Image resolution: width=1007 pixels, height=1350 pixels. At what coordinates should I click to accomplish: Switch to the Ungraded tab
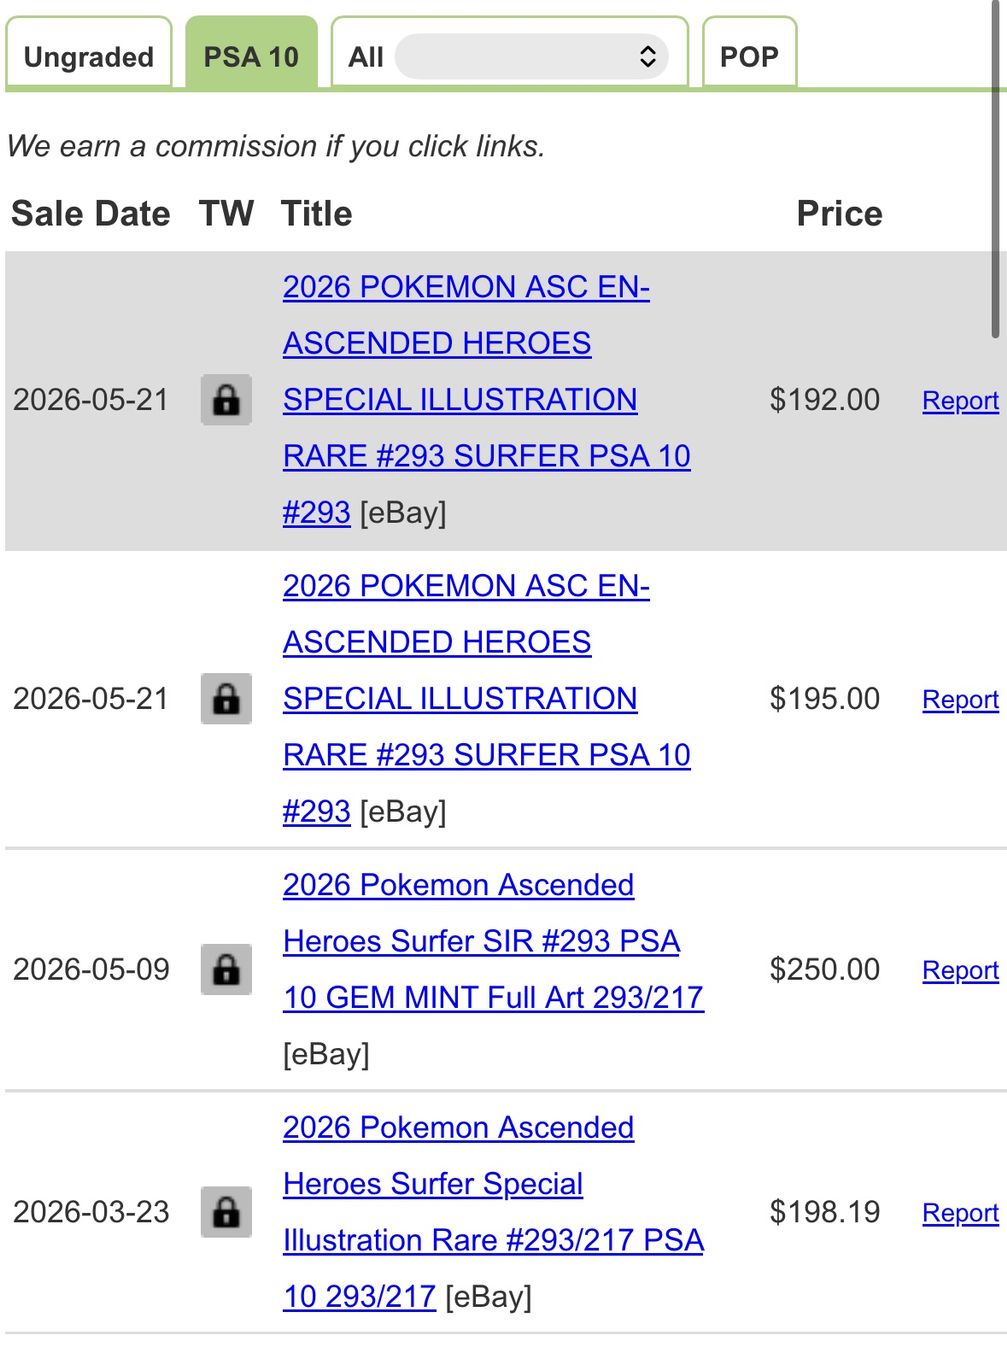(89, 56)
